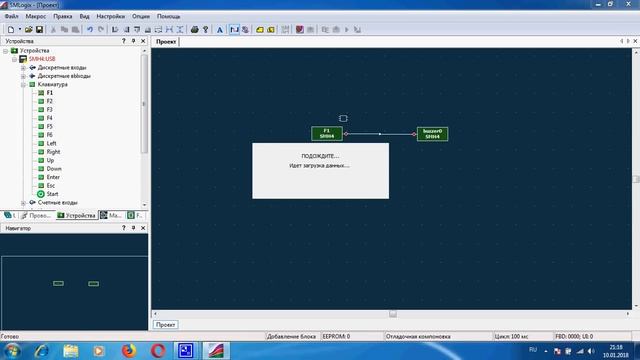The width and height of the screenshot is (640, 360).
Task: Toggle pin on the Навигатор panel
Action: point(133,228)
